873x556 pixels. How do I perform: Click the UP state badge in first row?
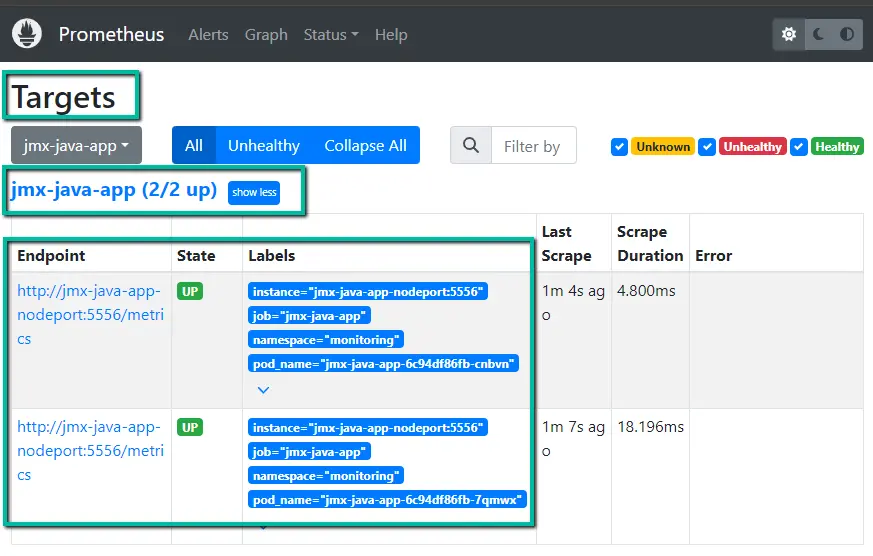click(189, 291)
